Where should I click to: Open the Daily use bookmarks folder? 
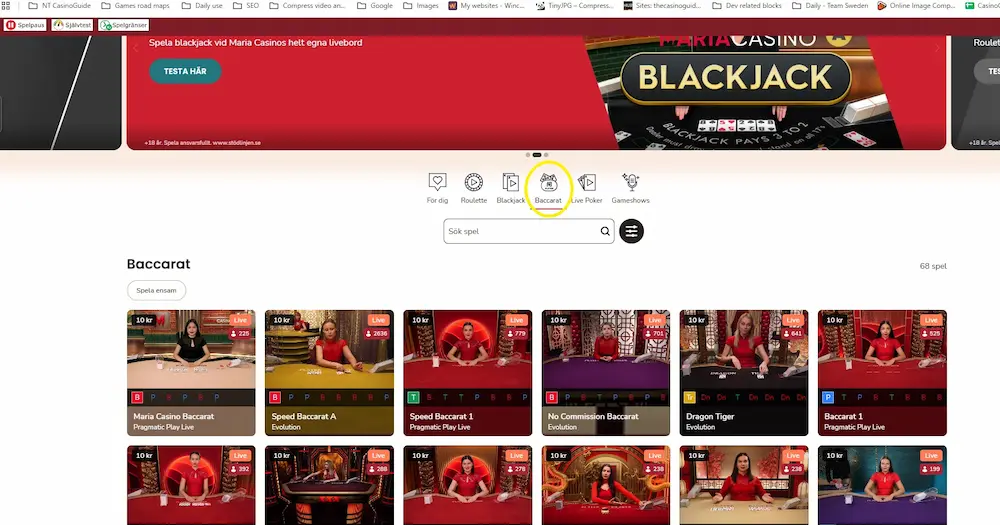point(202,5)
